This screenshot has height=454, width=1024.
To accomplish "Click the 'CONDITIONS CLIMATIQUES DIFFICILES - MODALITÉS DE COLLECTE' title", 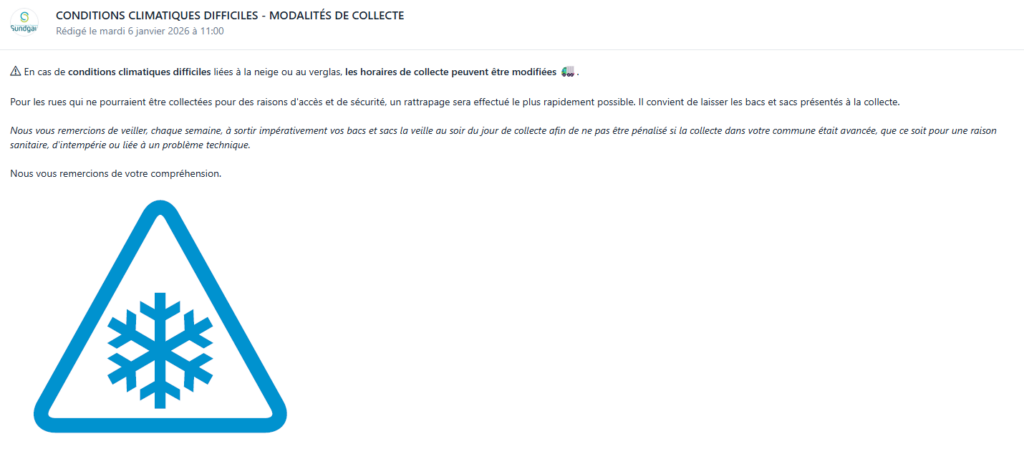I will 230,16.
